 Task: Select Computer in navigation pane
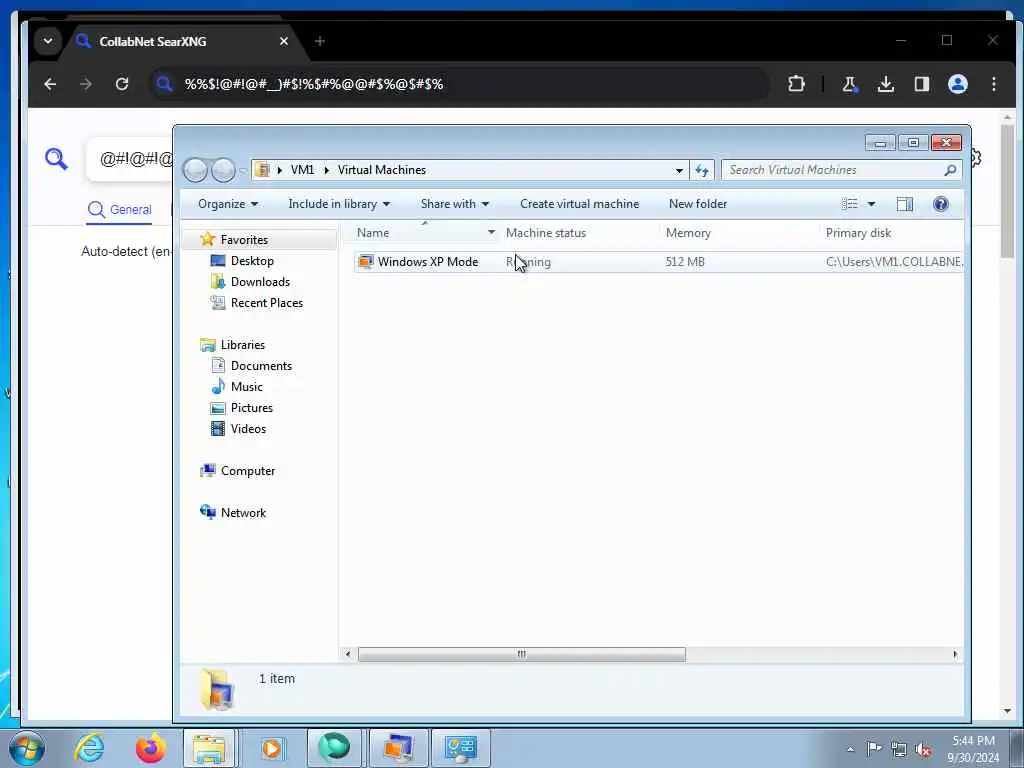(248, 470)
